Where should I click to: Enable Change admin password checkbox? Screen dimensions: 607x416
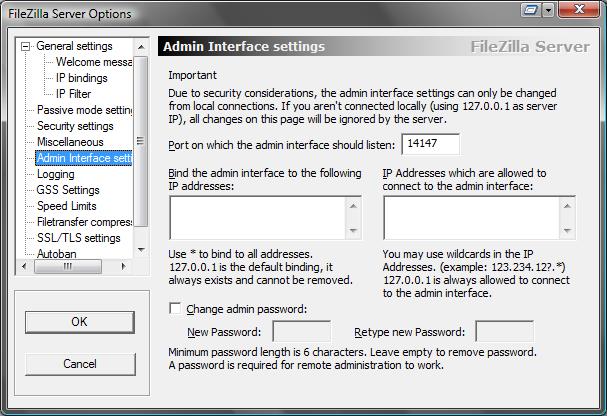[x=176, y=309]
